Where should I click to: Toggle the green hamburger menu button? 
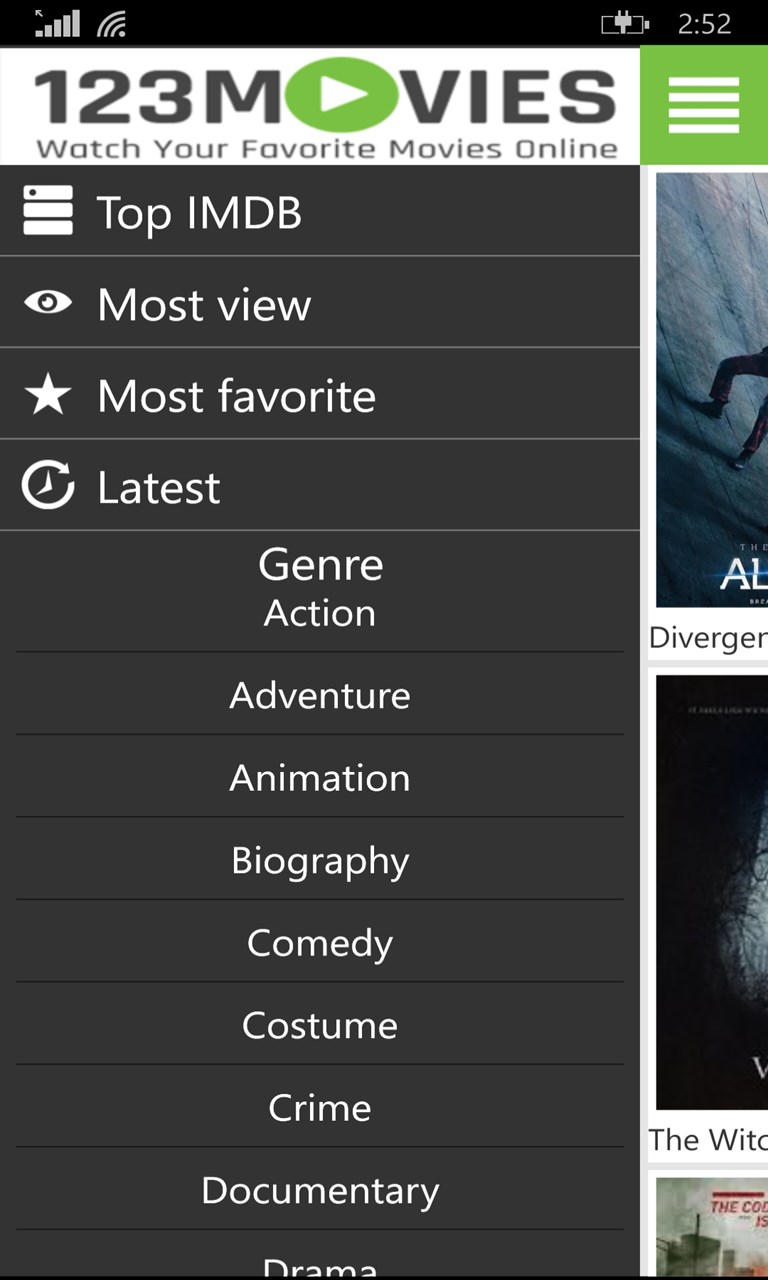(704, 105)
